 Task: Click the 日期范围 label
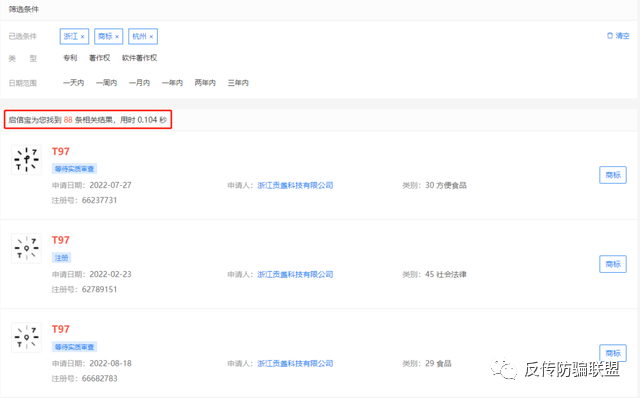(x=23, y=83)
